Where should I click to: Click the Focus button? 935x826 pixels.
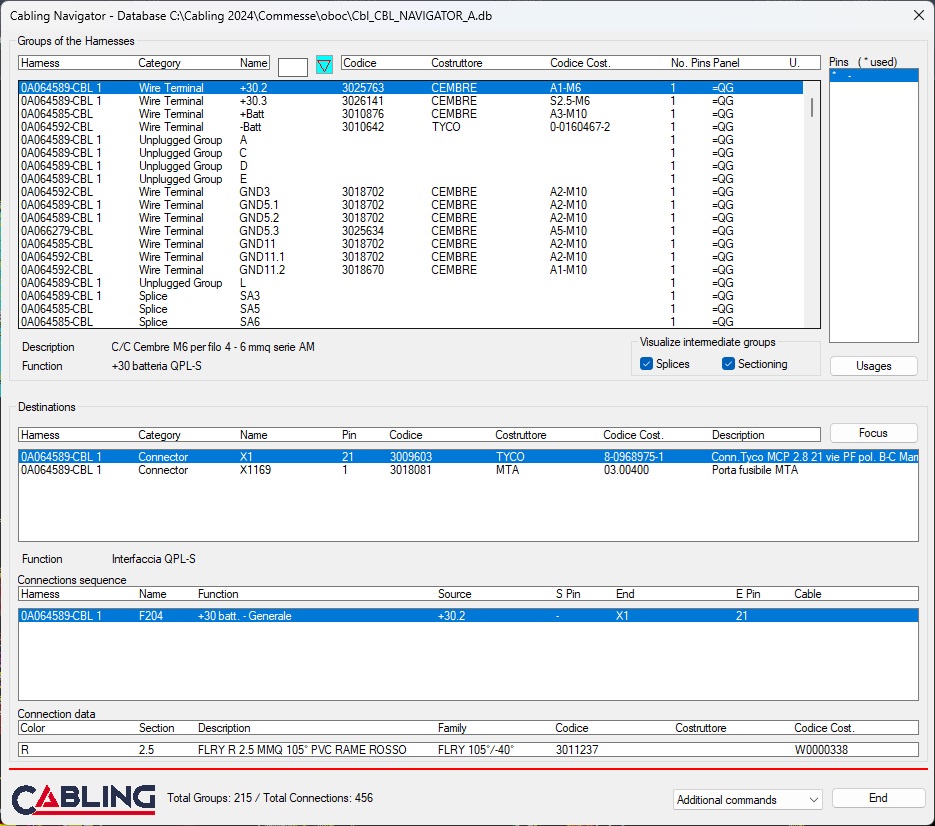click(873, 433)
